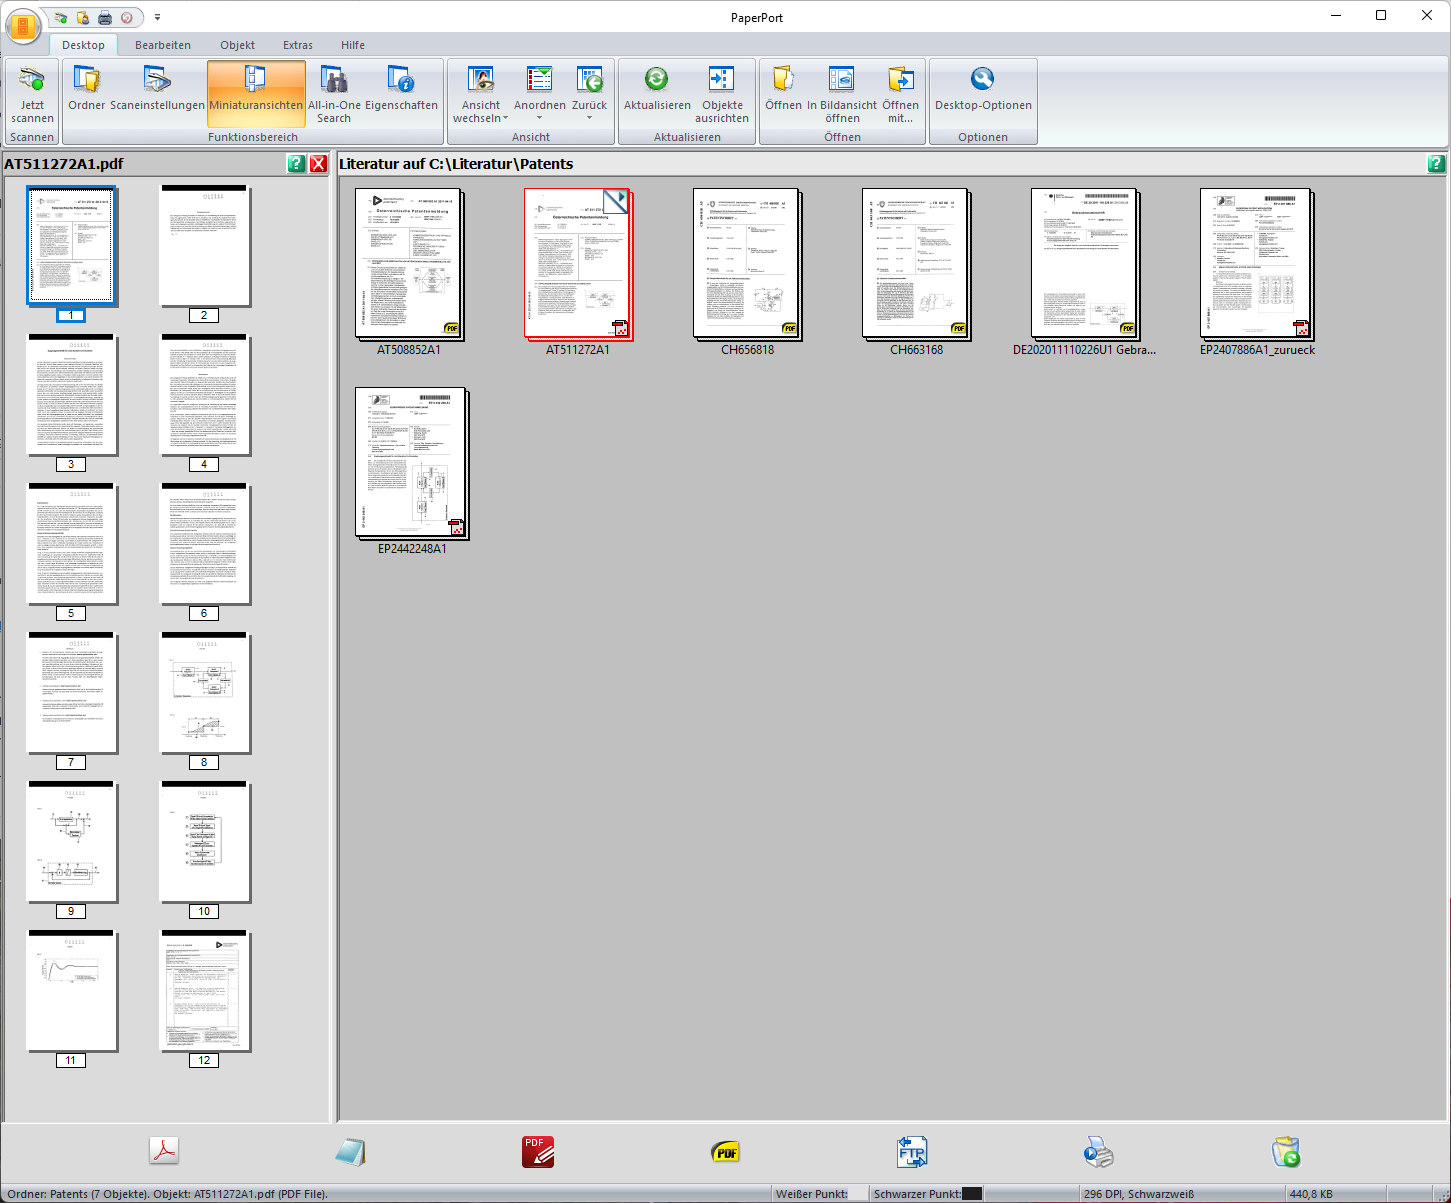1451x1203 pixels.
Task: Select page 5 thumbnail
Action: 71,543
